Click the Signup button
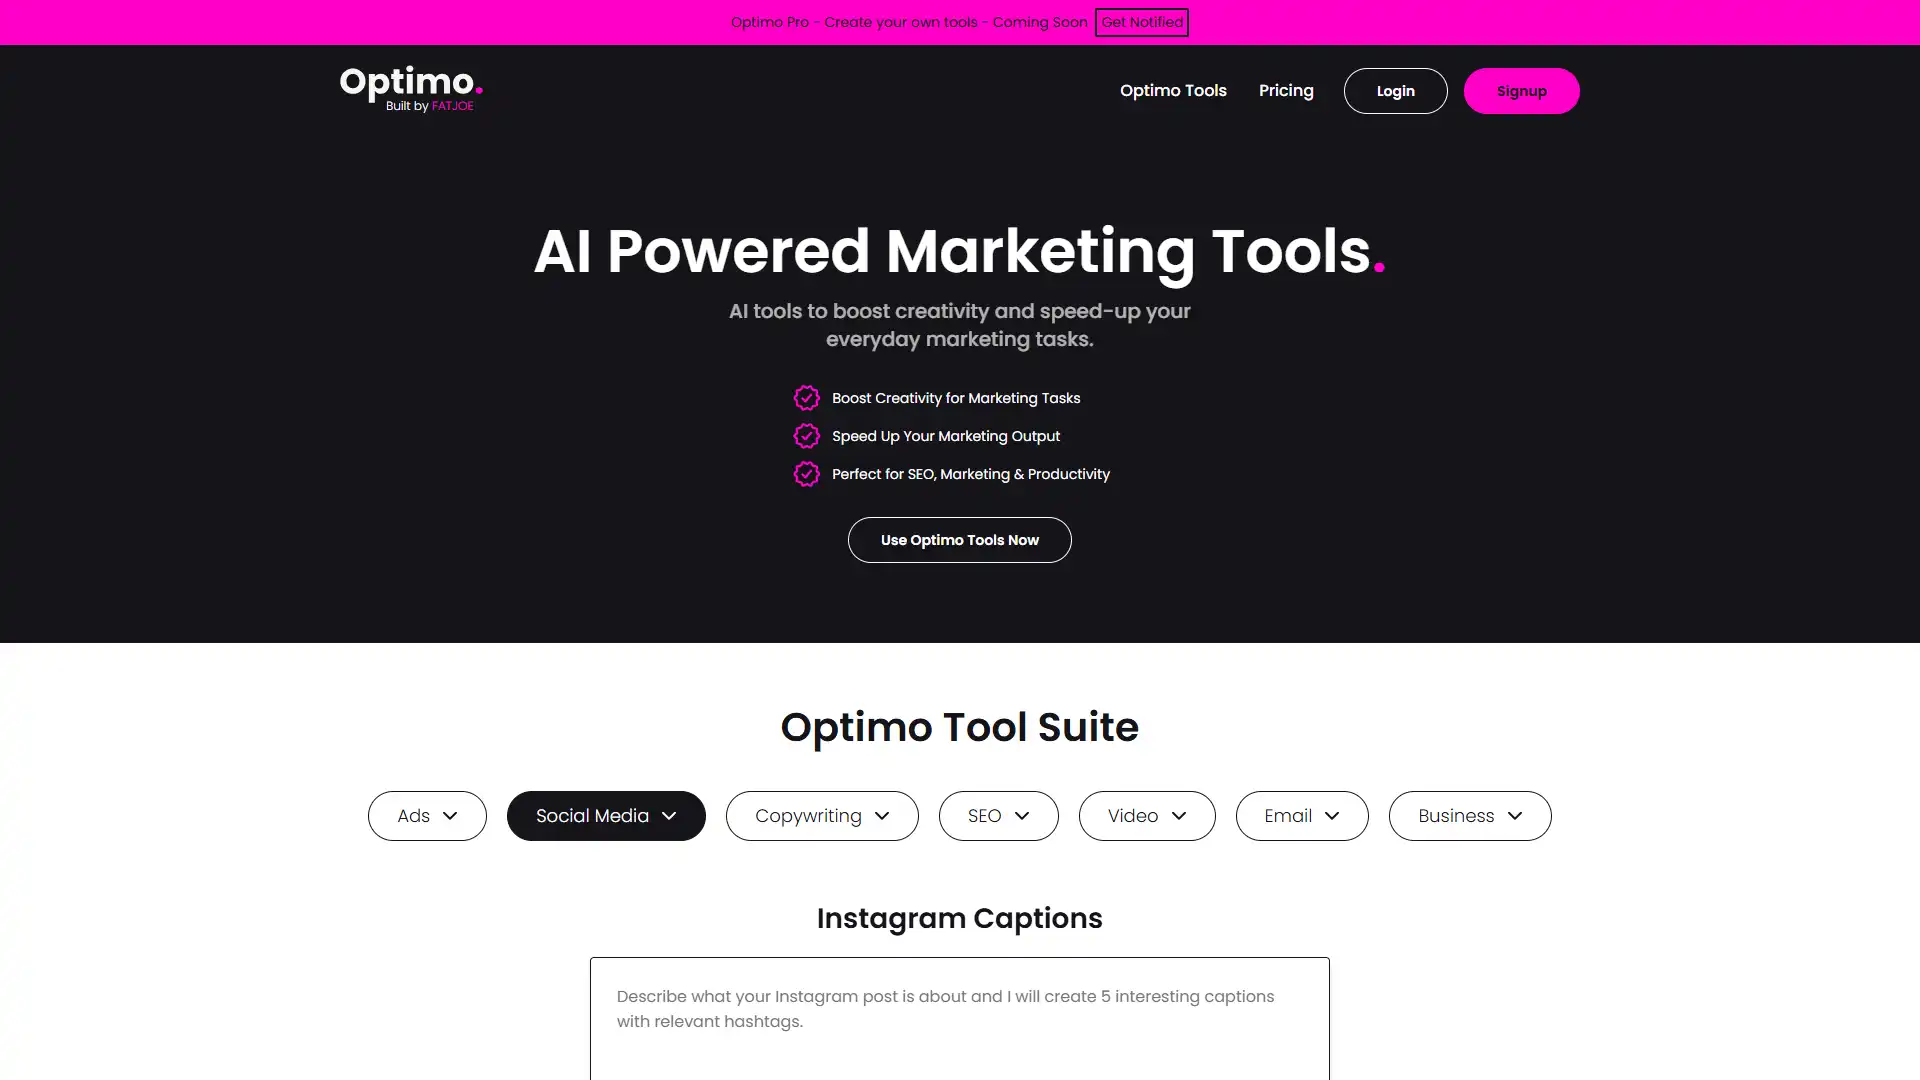This screenshot has height=1080, width=1920. [x=1520, y=90]
